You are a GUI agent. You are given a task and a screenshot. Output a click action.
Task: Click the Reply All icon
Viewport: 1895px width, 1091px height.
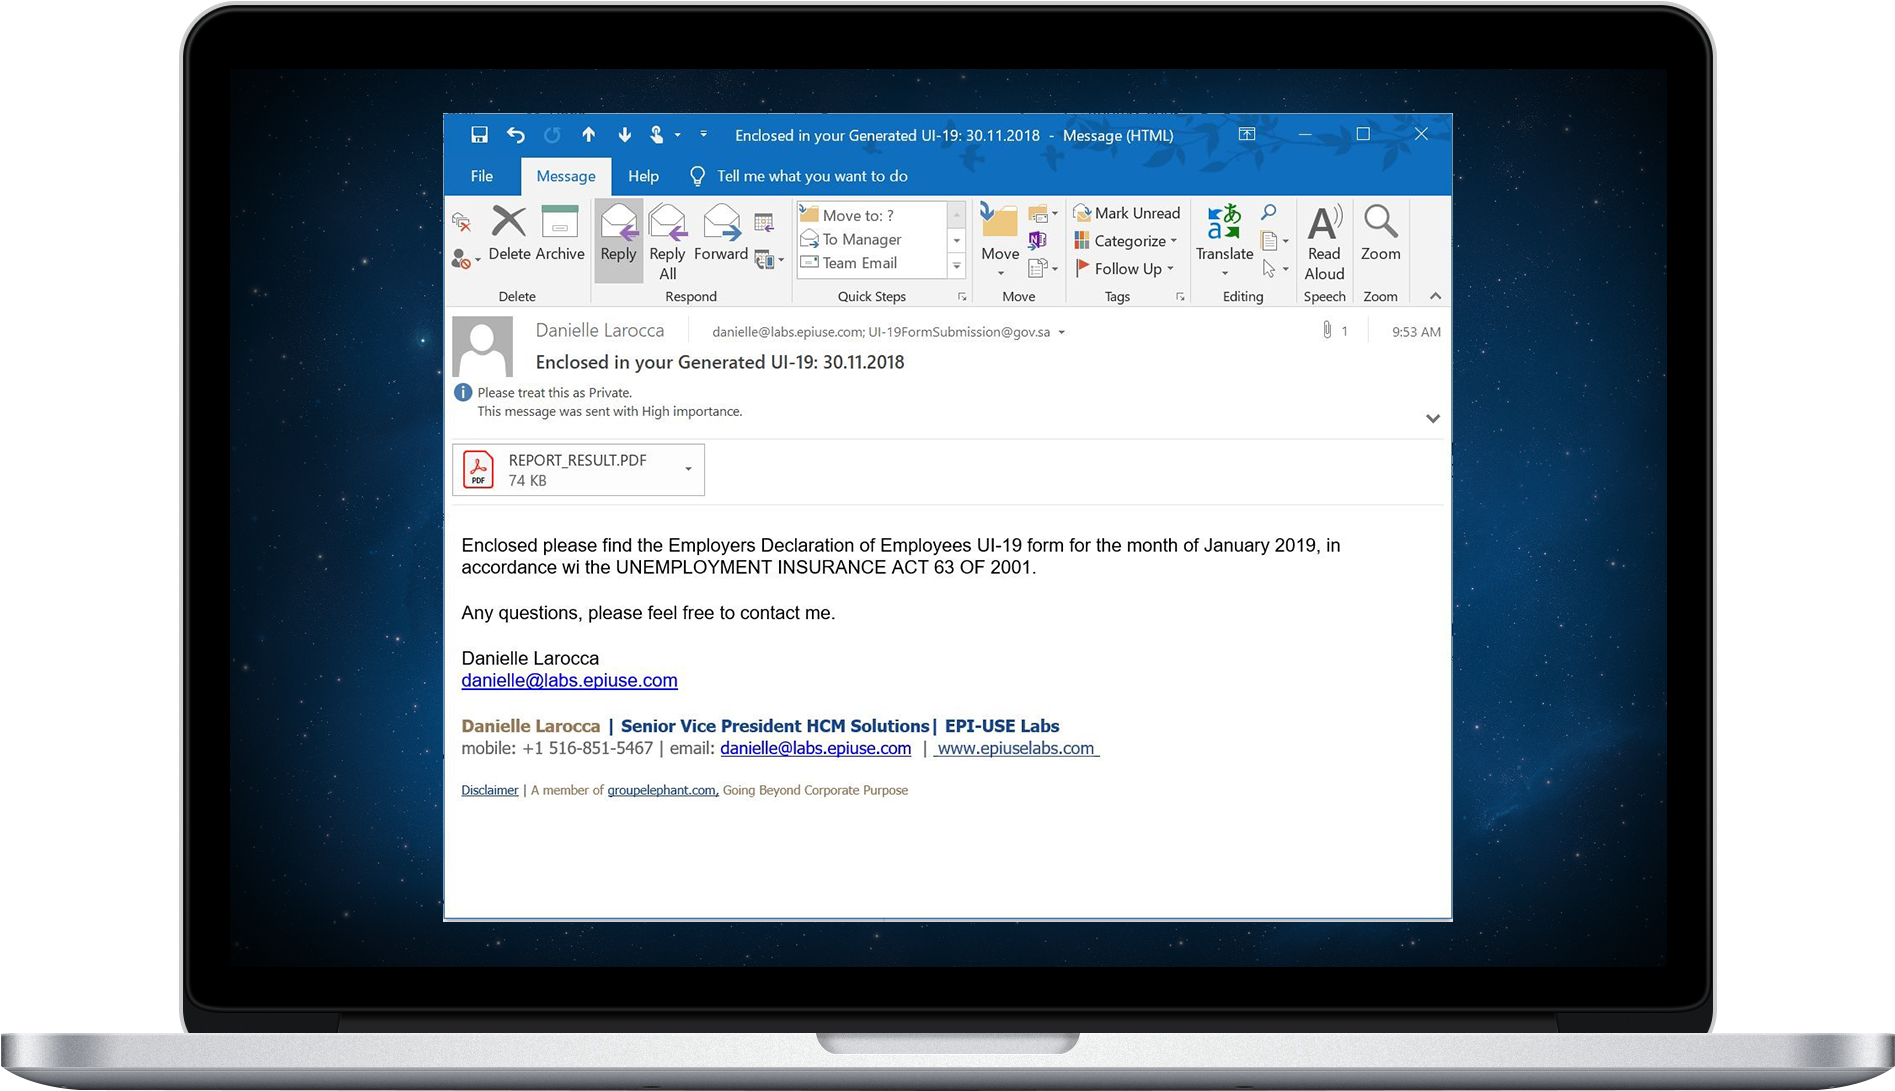[x=666, y=225]
